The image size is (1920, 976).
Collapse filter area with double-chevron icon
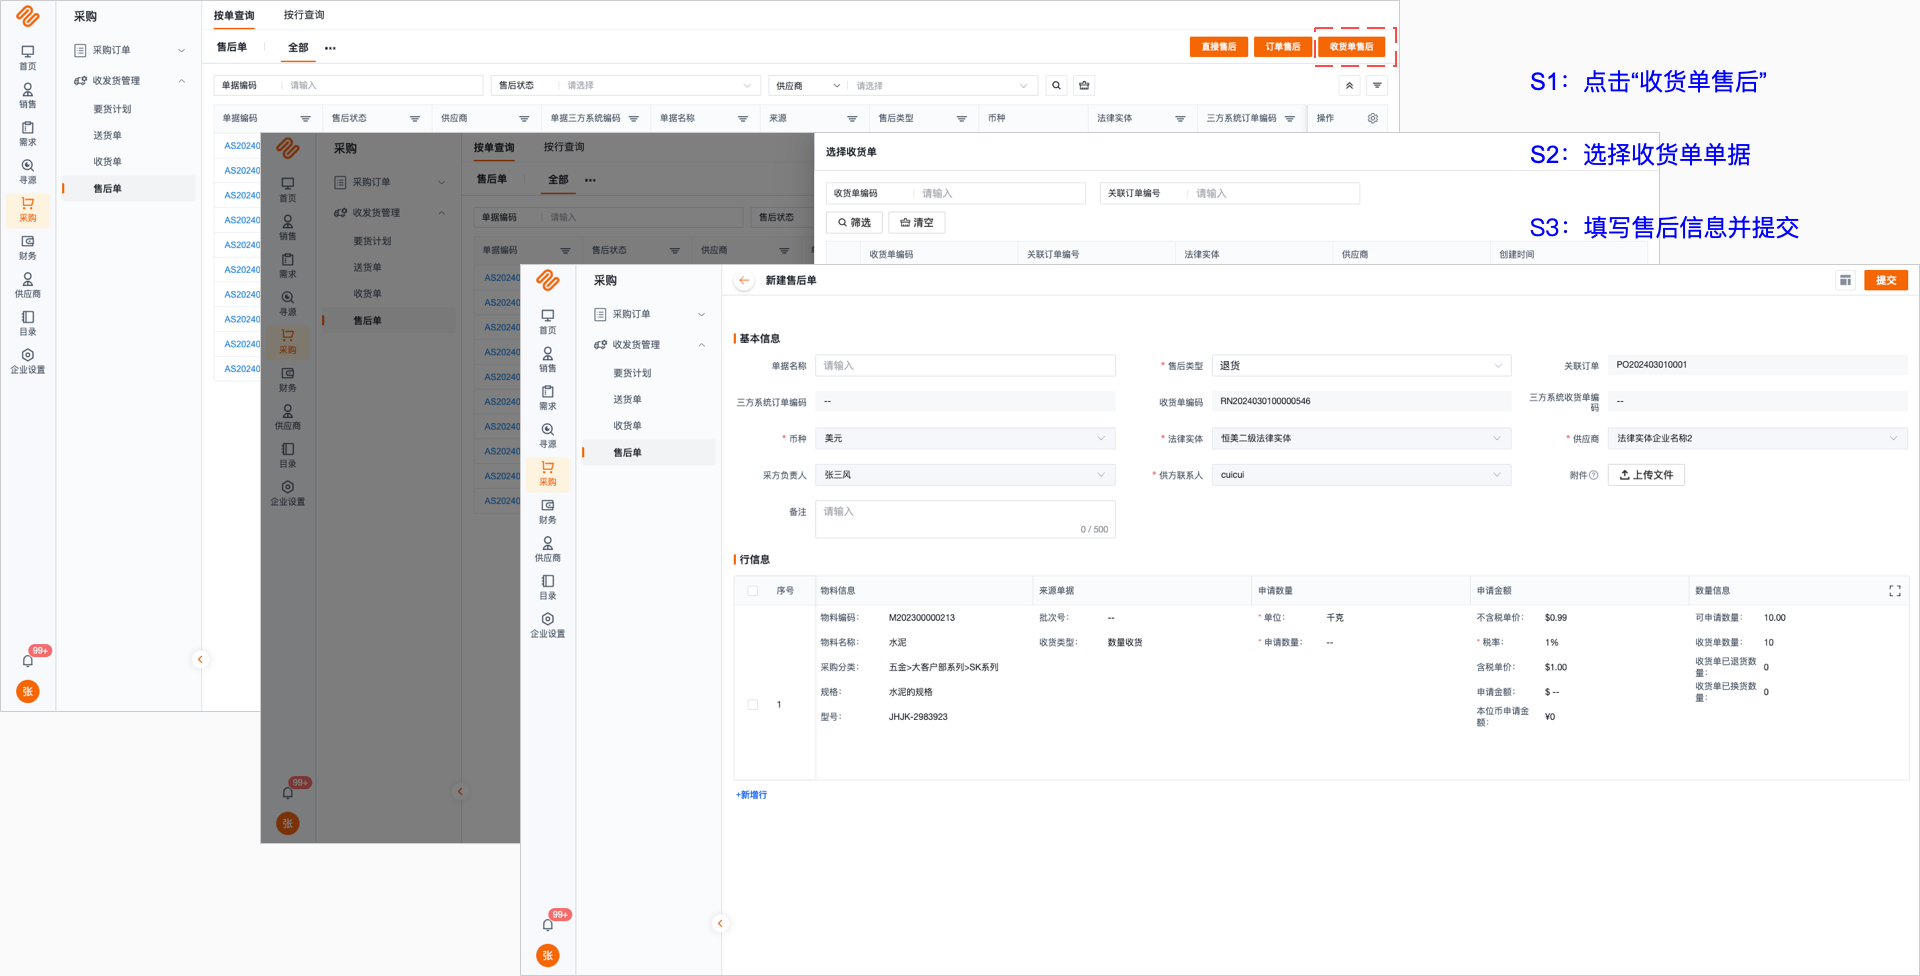[x=1349, y=86]
